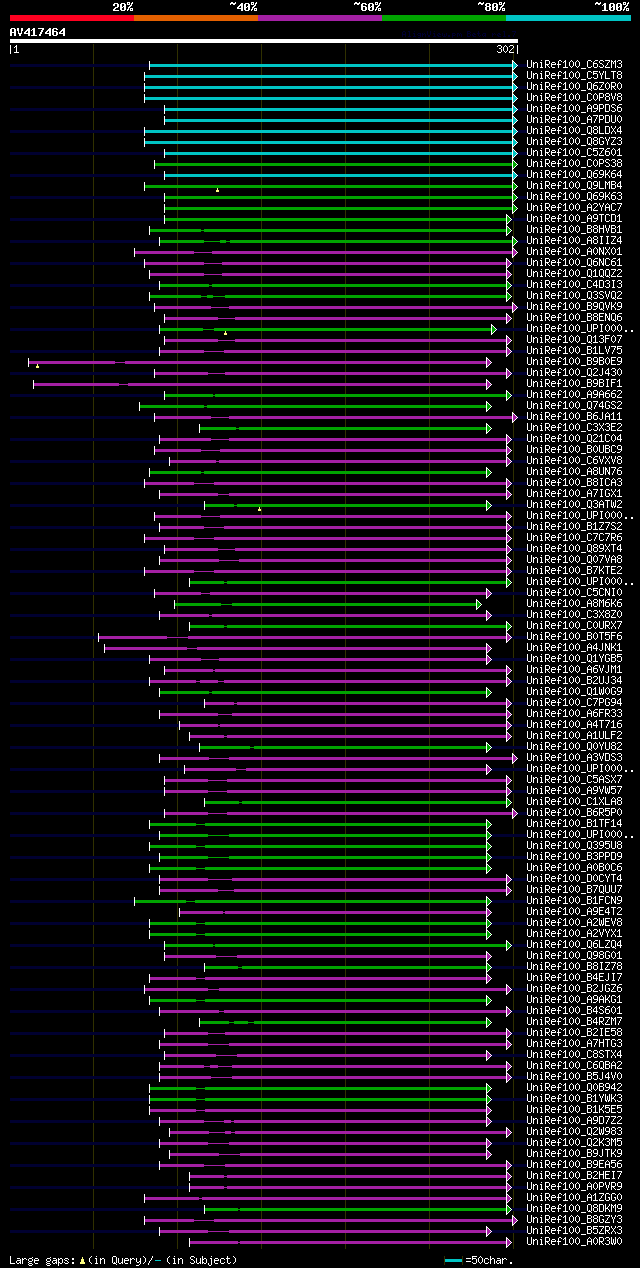Open hit UniRef100_Q8LDX4
This screenshot has width=640, height=1268.
click(x=574, y=130)
